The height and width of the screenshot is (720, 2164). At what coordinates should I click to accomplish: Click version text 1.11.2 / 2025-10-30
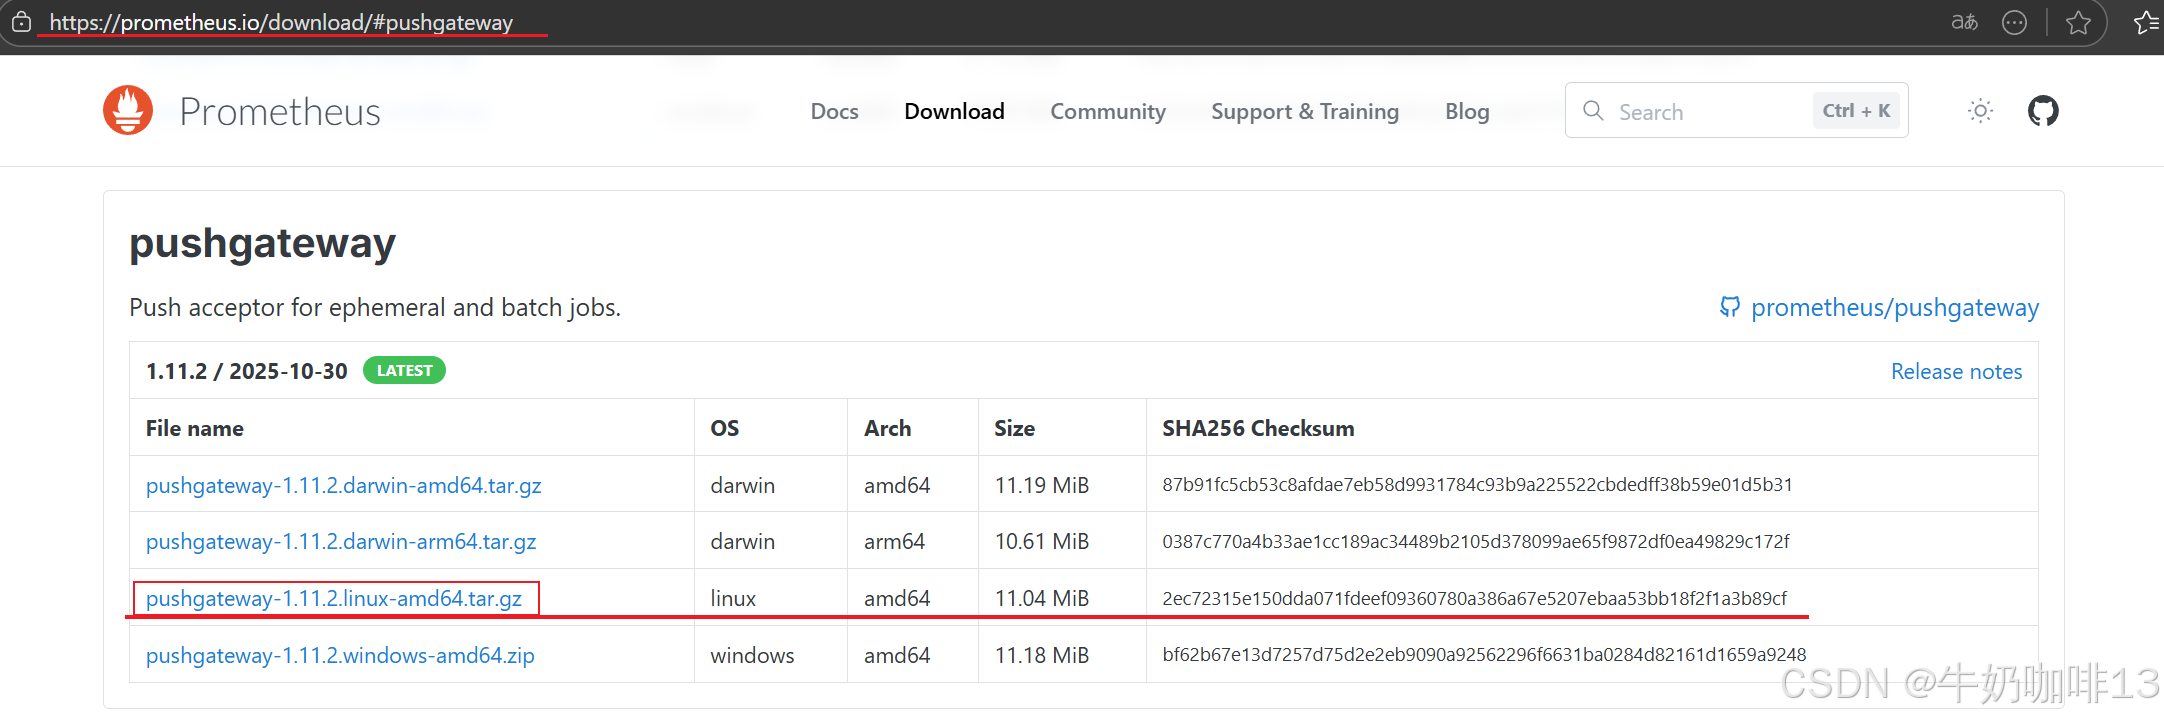point(247,371)
